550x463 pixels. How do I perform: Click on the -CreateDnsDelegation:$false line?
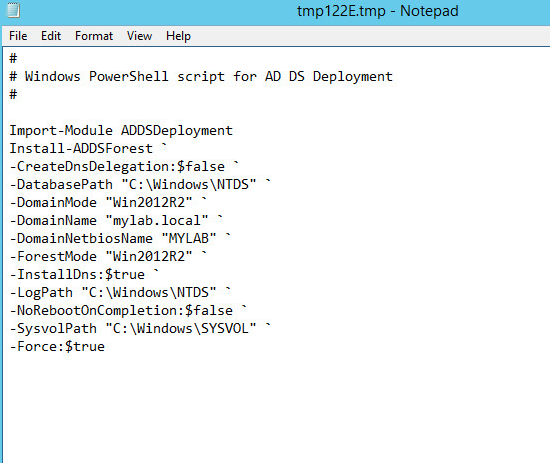124,166
